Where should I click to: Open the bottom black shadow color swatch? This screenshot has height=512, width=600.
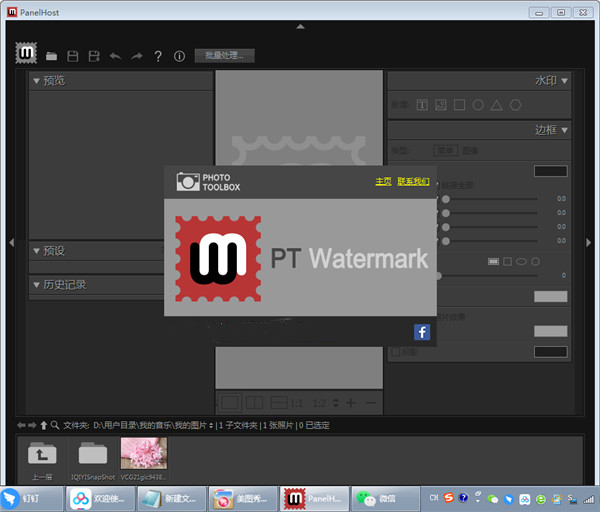point(551,352)
